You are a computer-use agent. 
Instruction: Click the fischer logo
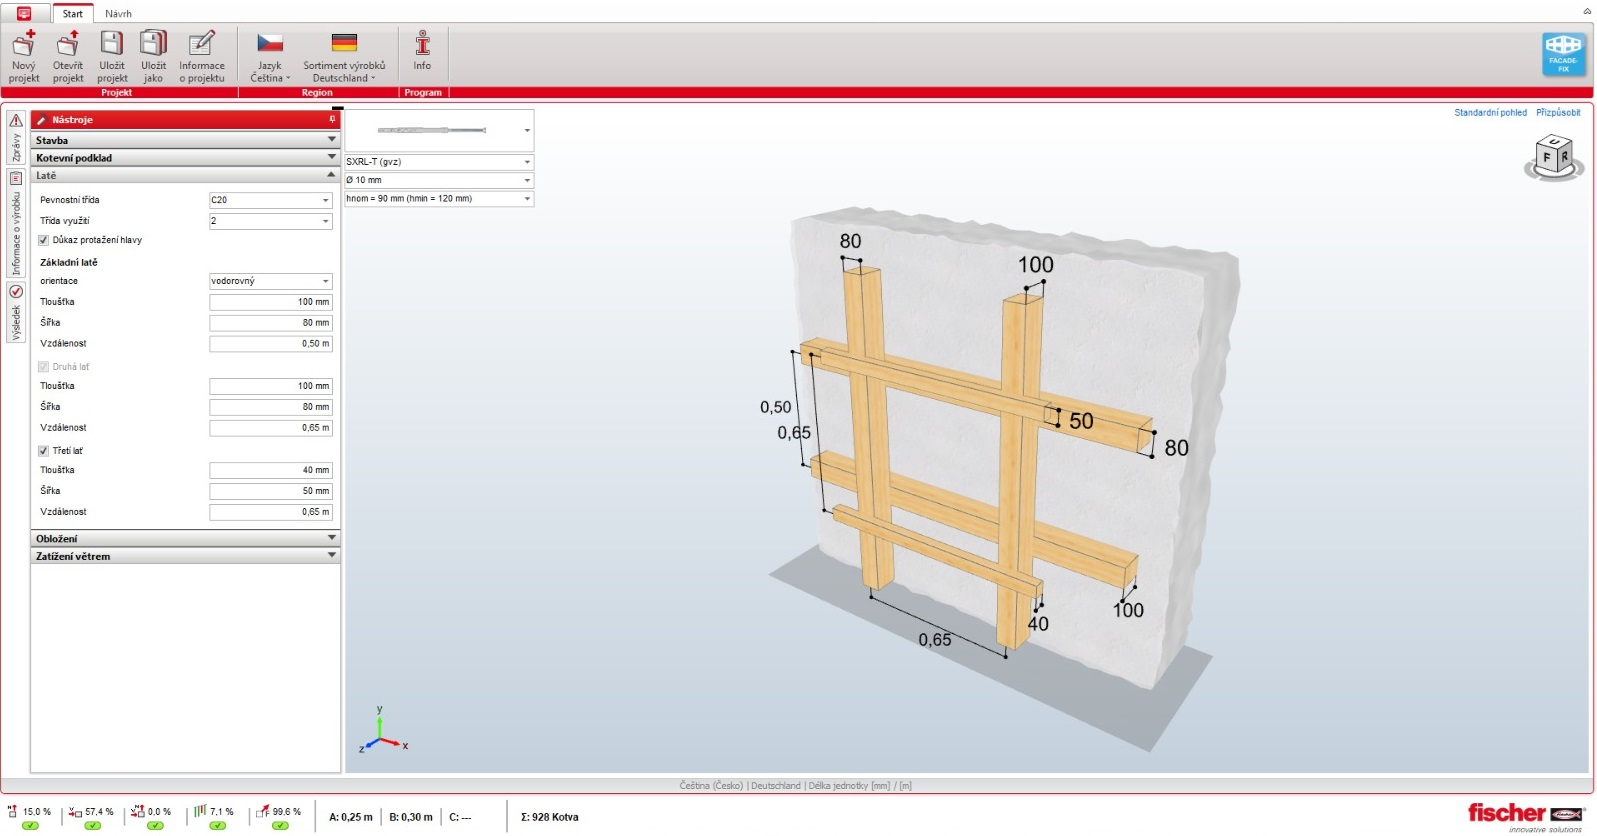pos(1527,815)
